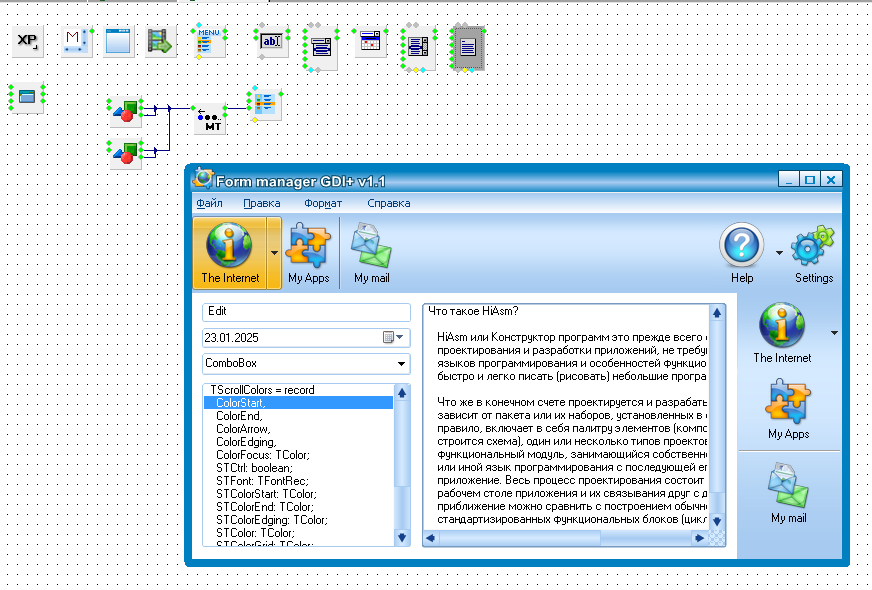872x590 pixels.
Task: Click the memo vertical scroll up arrow
Action: point(717,313)
